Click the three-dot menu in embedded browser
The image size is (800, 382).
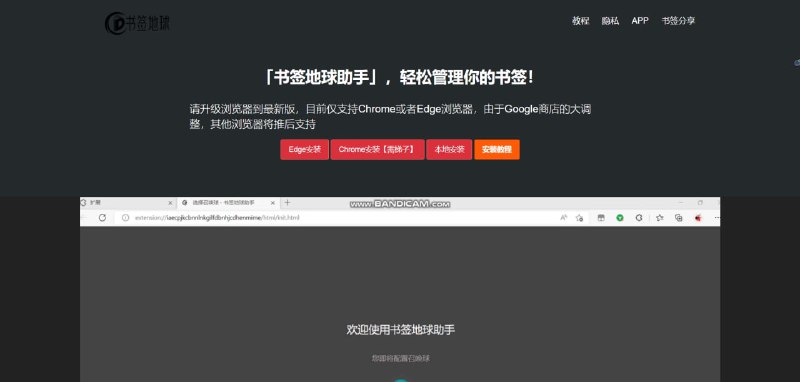coord(716,218)
